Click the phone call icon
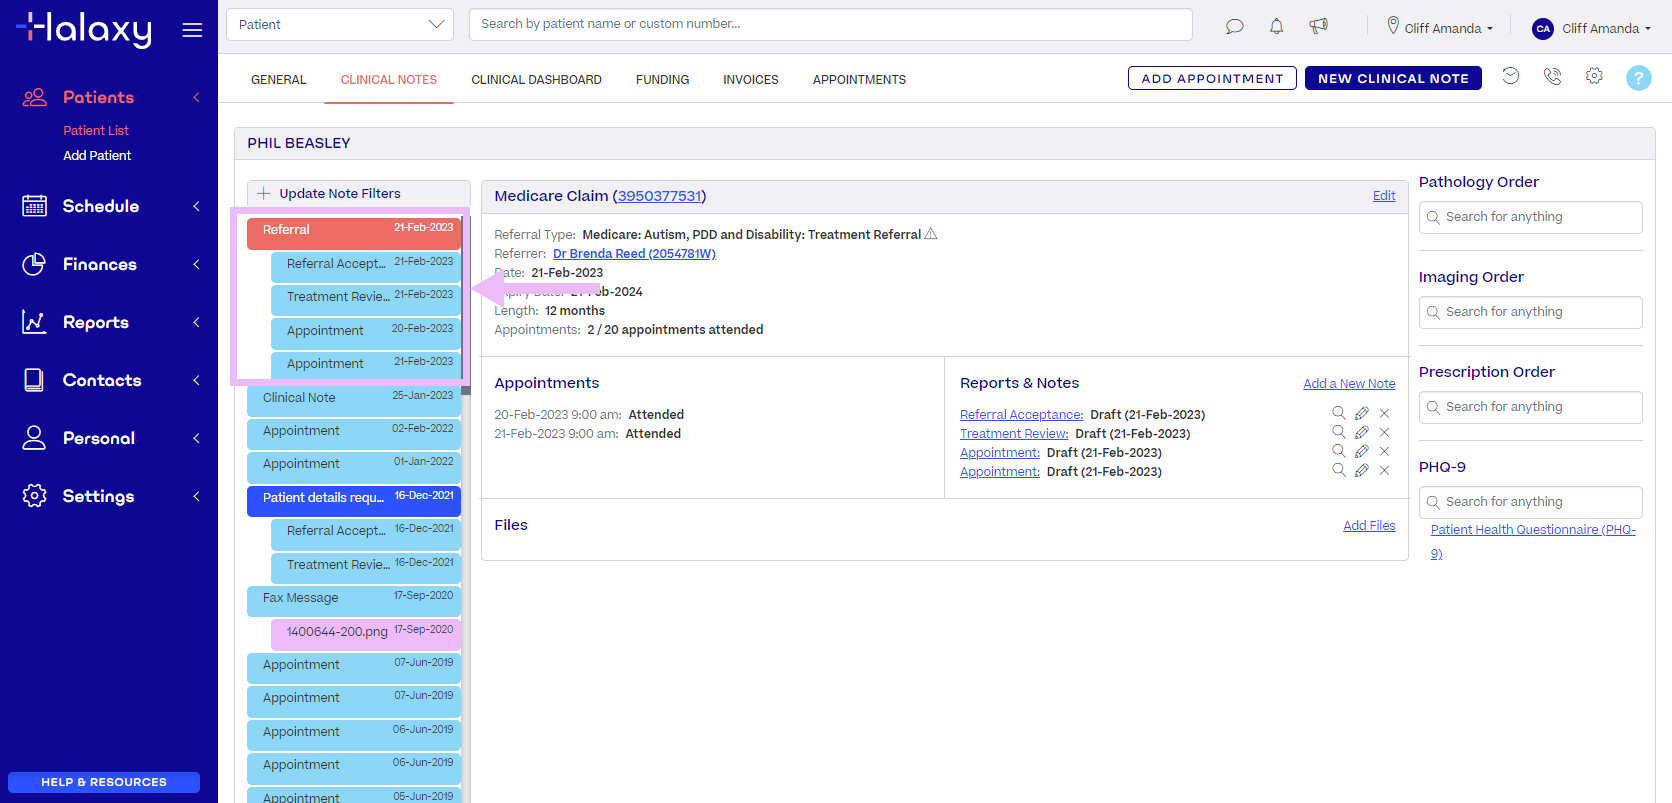This screenshot has width=1672, height=803. coord(1552,76)
